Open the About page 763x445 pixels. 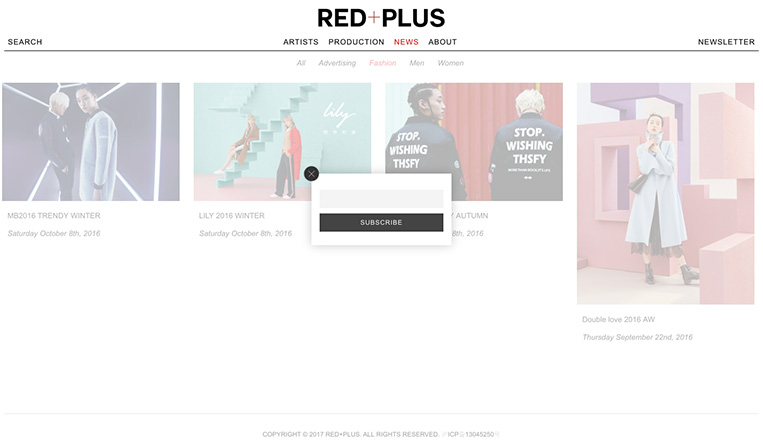point(442,42)
